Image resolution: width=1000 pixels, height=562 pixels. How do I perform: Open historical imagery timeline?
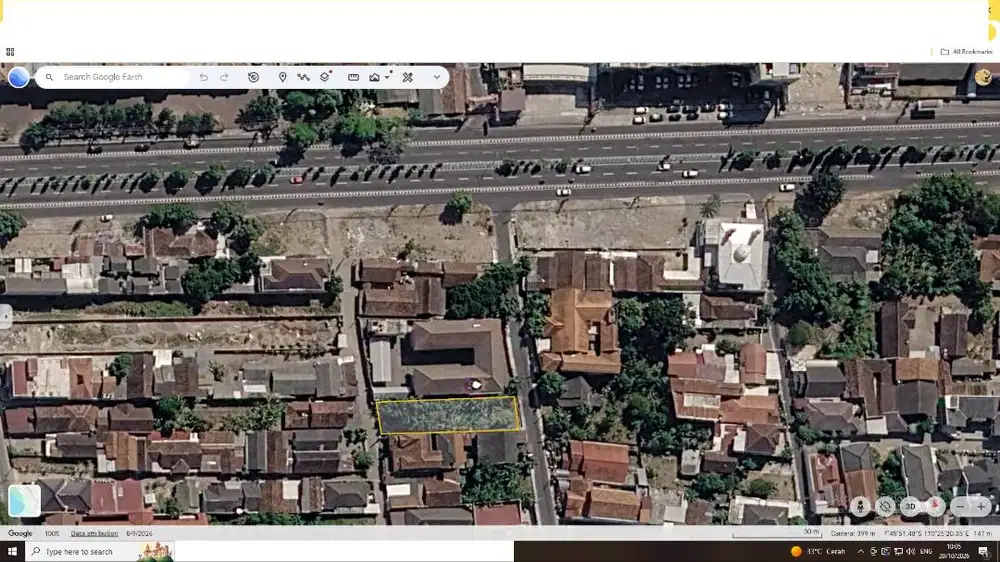[x=253, y=77]
